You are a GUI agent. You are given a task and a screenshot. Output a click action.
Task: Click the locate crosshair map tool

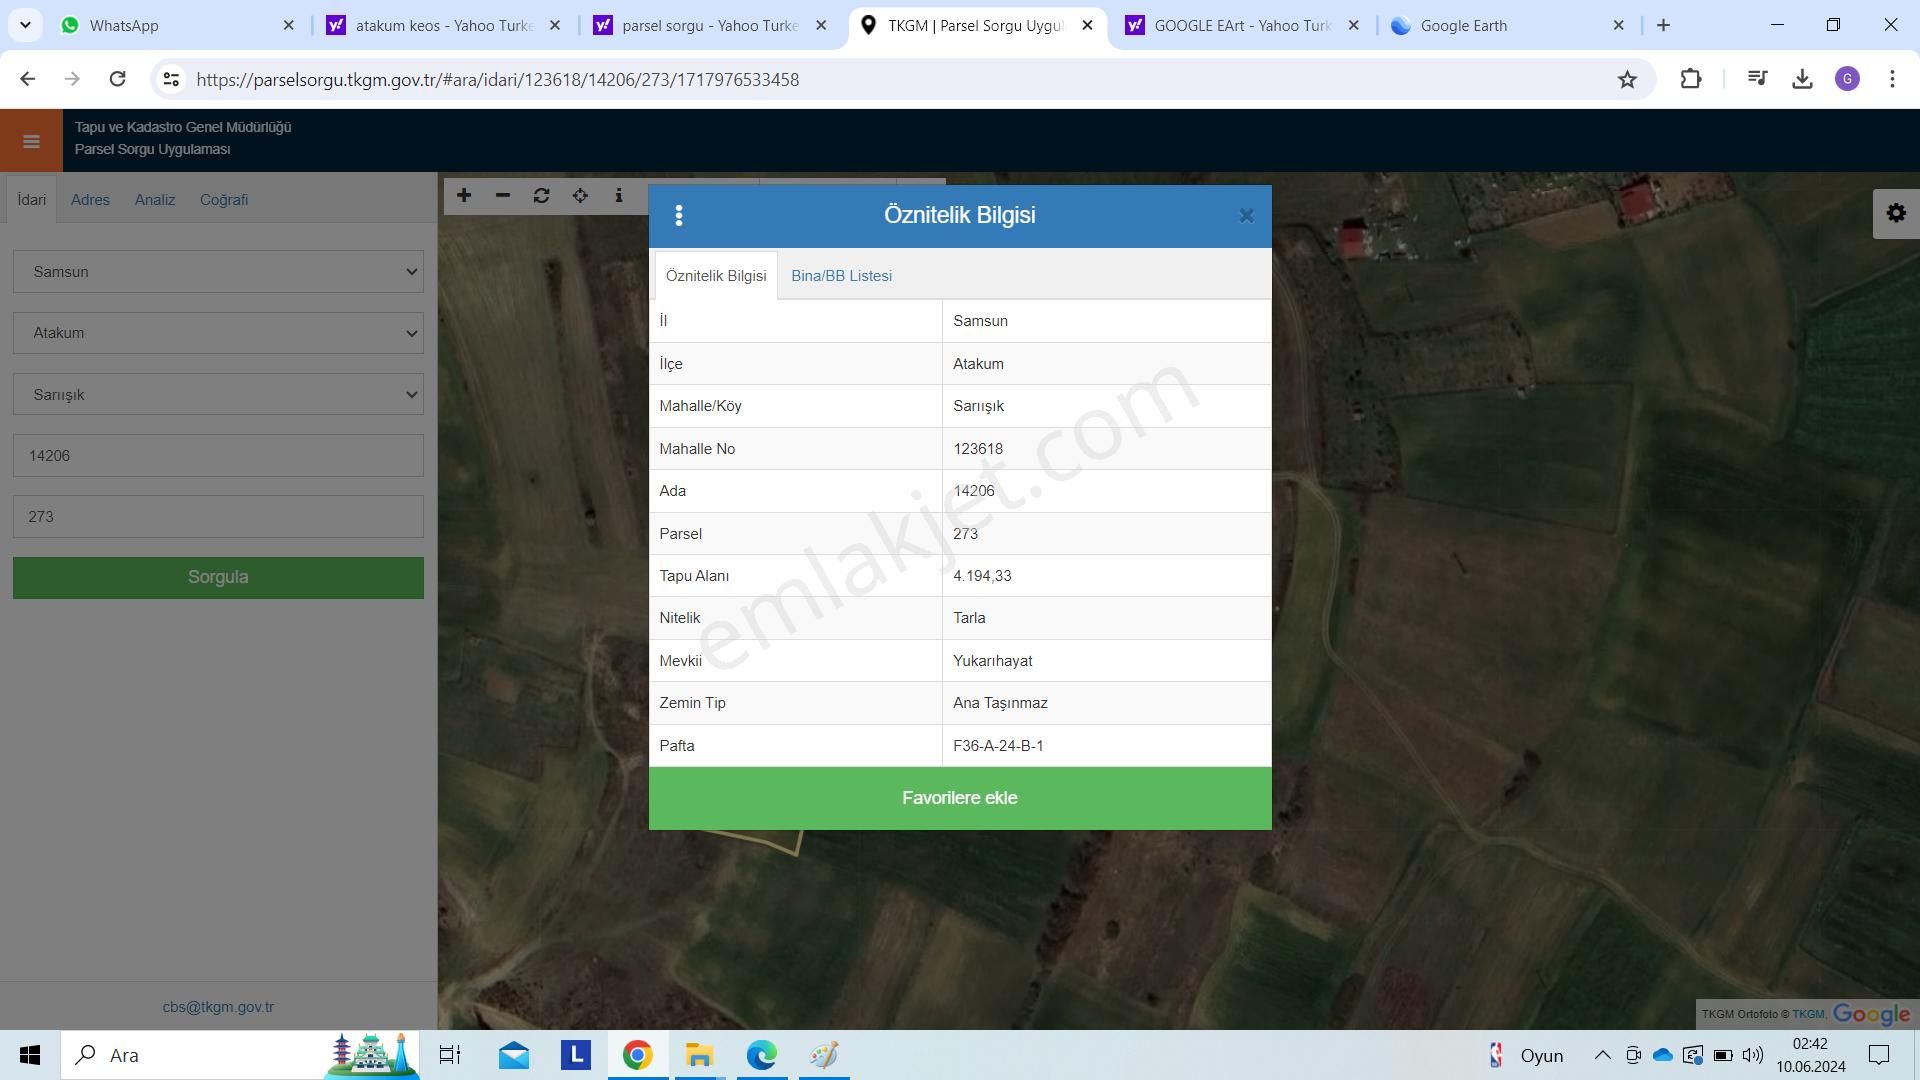coord(580,195)
